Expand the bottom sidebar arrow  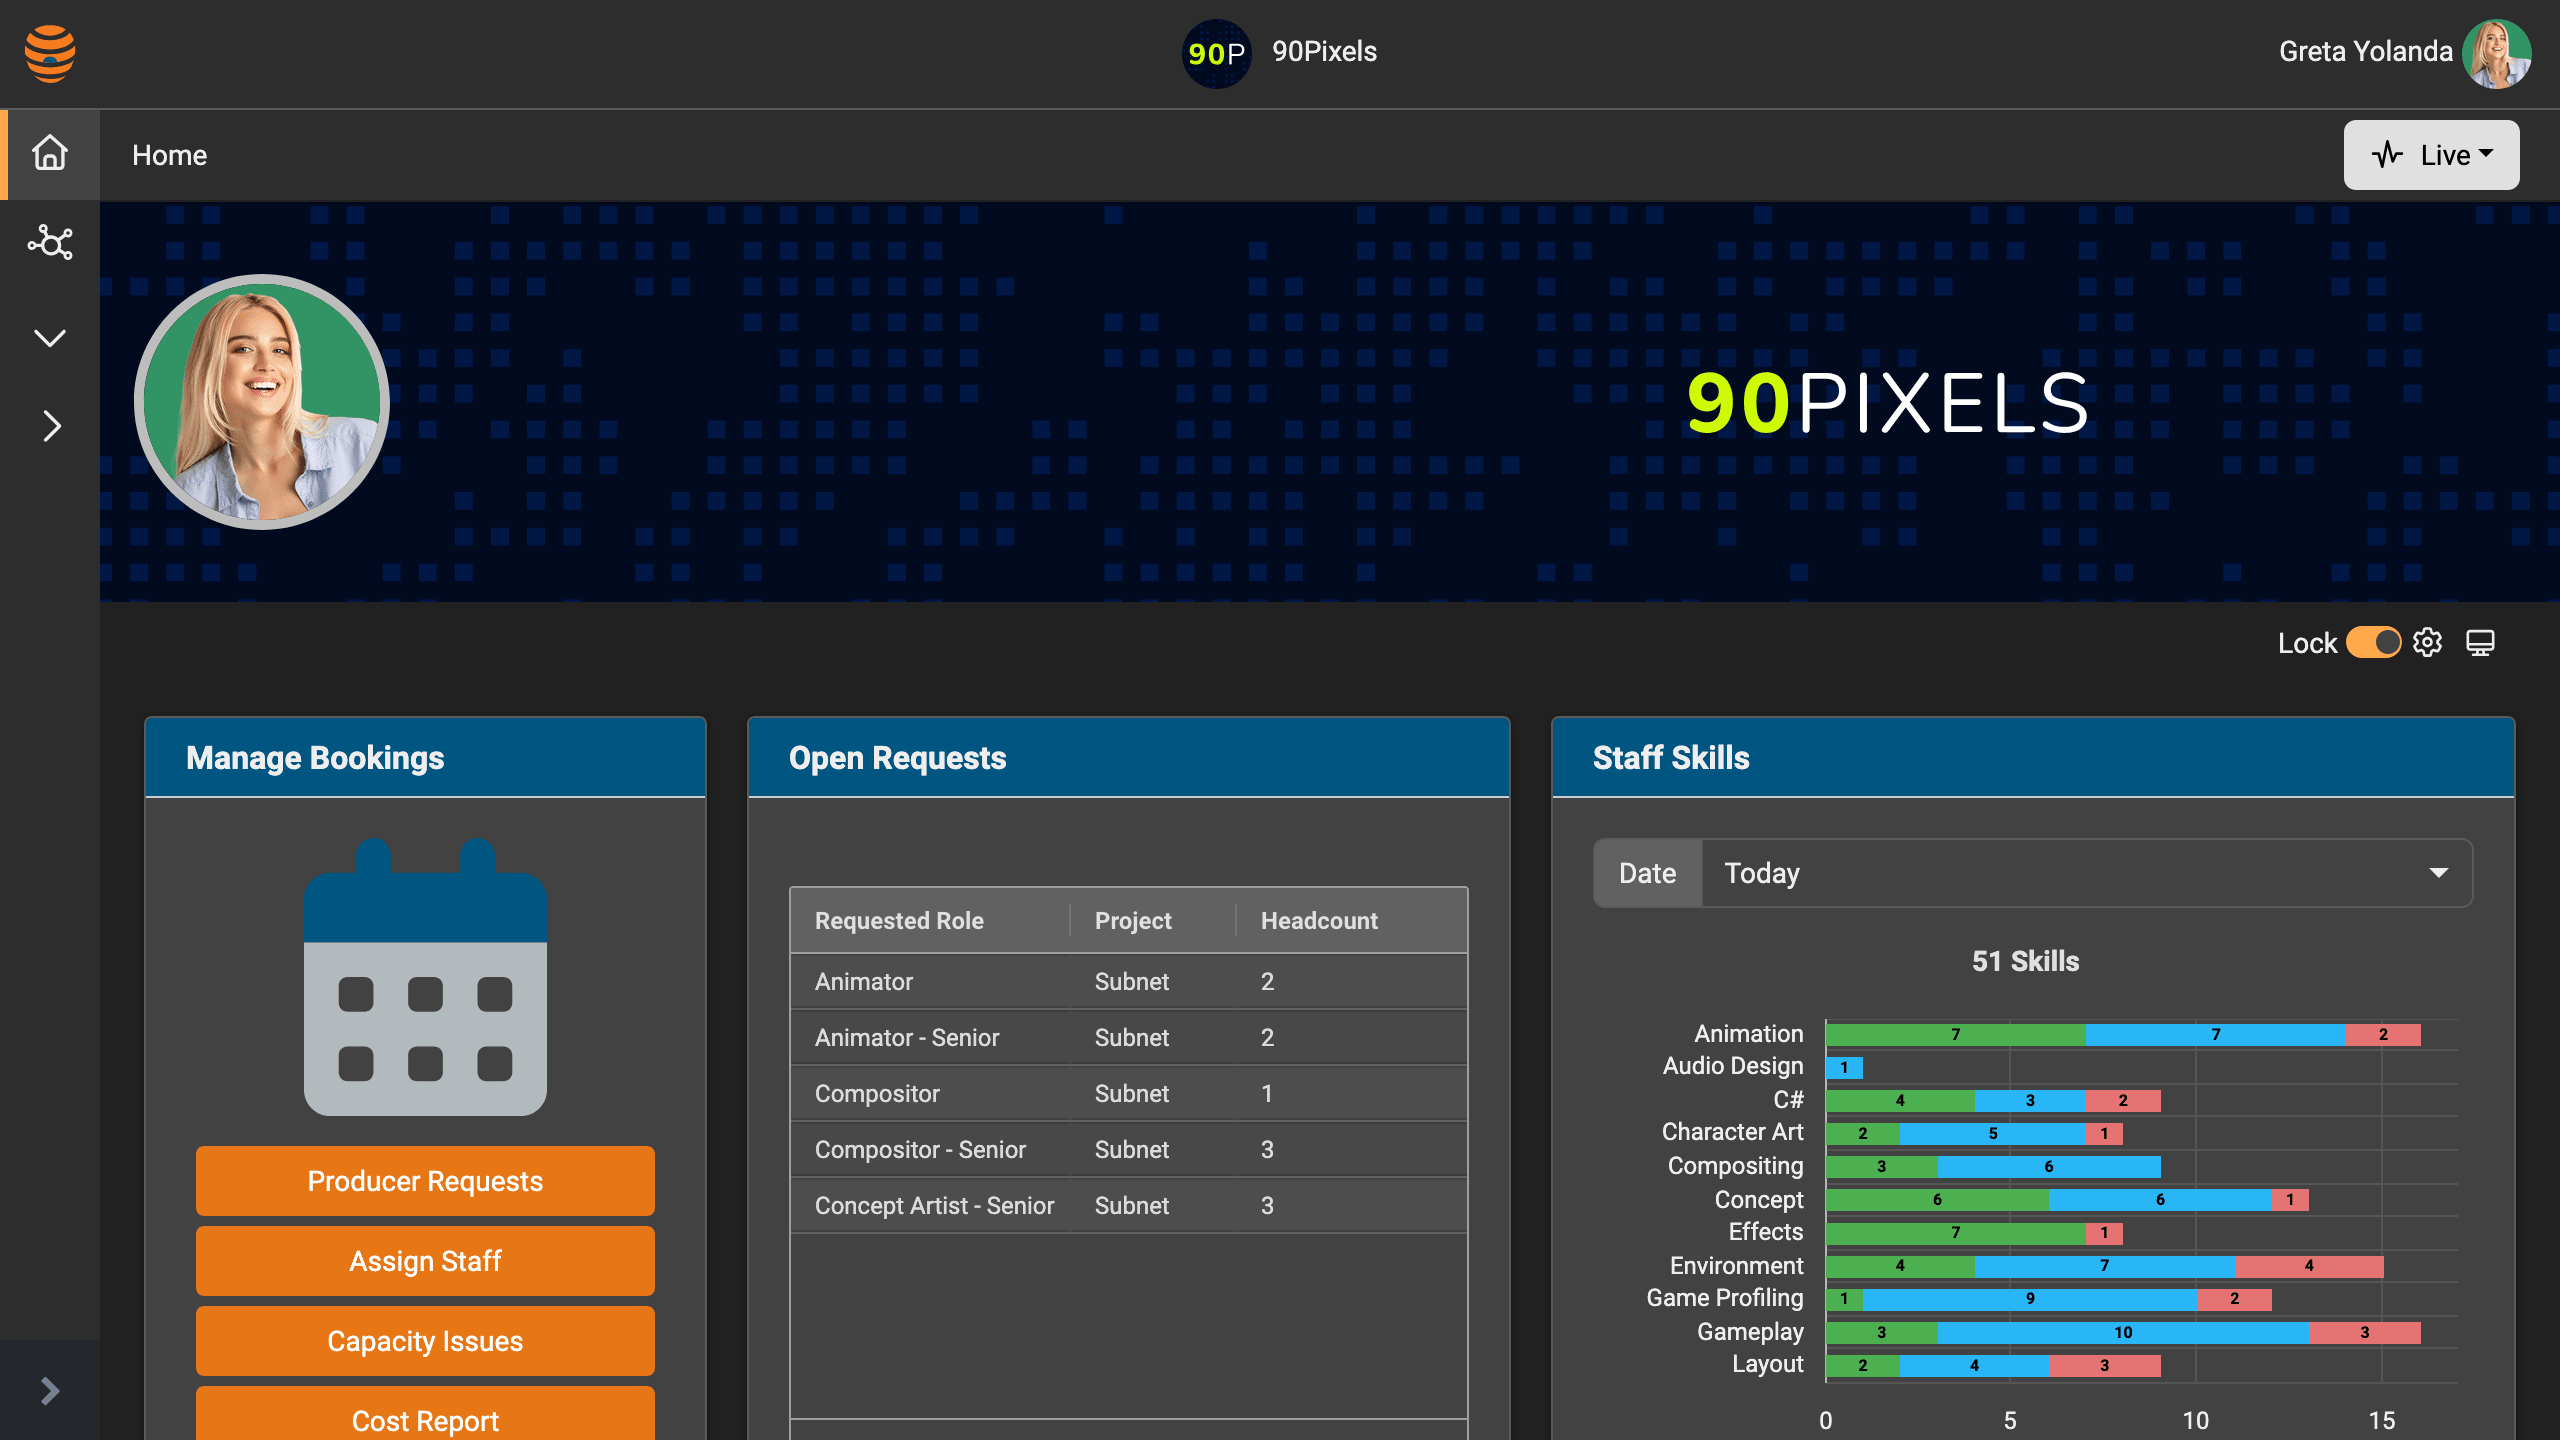[50, 1390]
